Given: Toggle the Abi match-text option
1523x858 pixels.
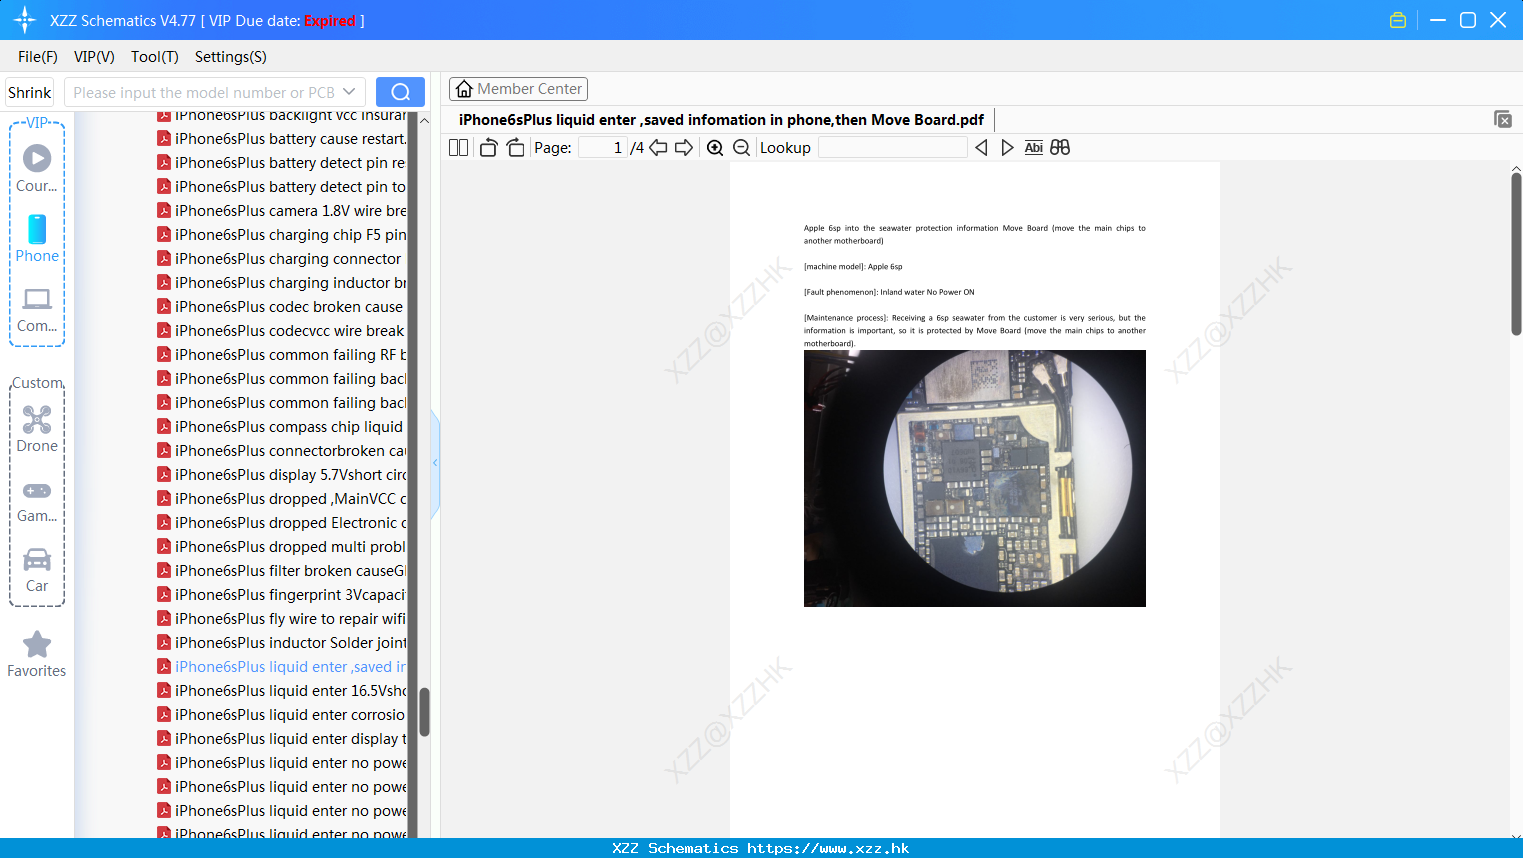Looking at the screenshot, I should [1033, 148].
